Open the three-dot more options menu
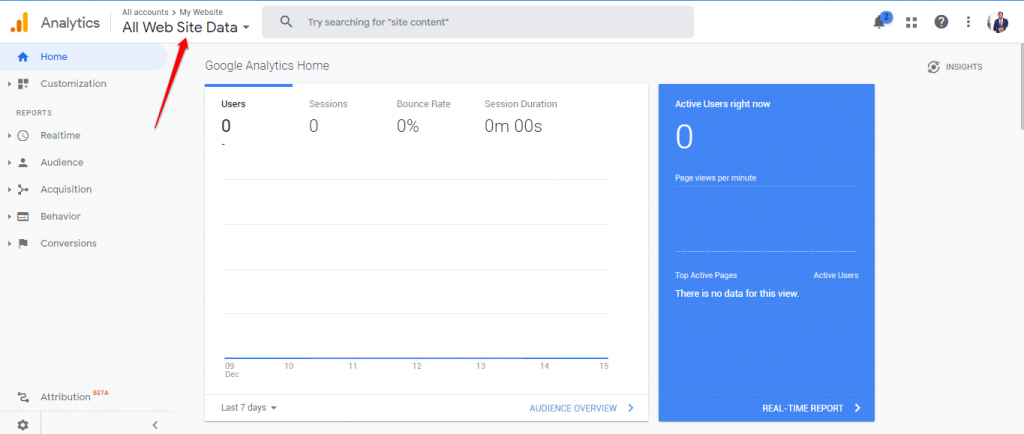Image resolution: width=1024 pixels, height=434 pixels. [968, 22]
